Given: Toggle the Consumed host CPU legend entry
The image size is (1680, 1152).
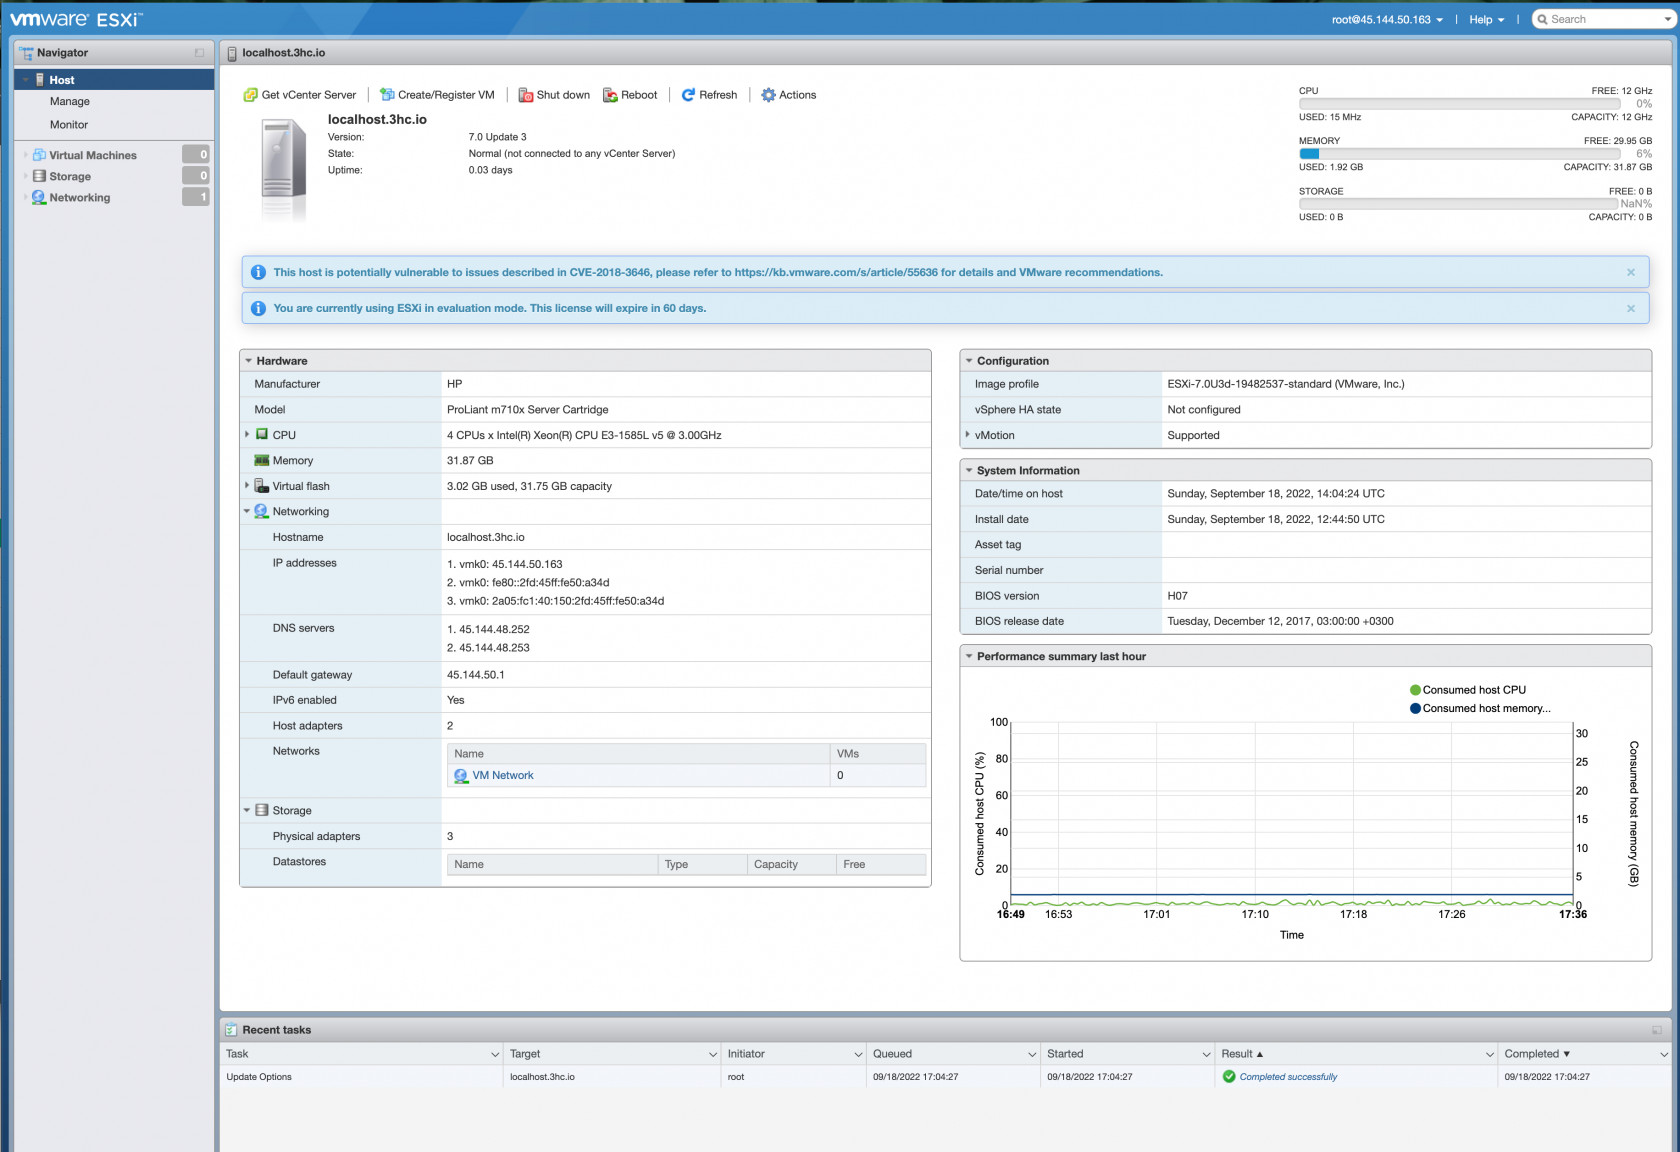Looking at the screenshot, I should coord(1466,689).
